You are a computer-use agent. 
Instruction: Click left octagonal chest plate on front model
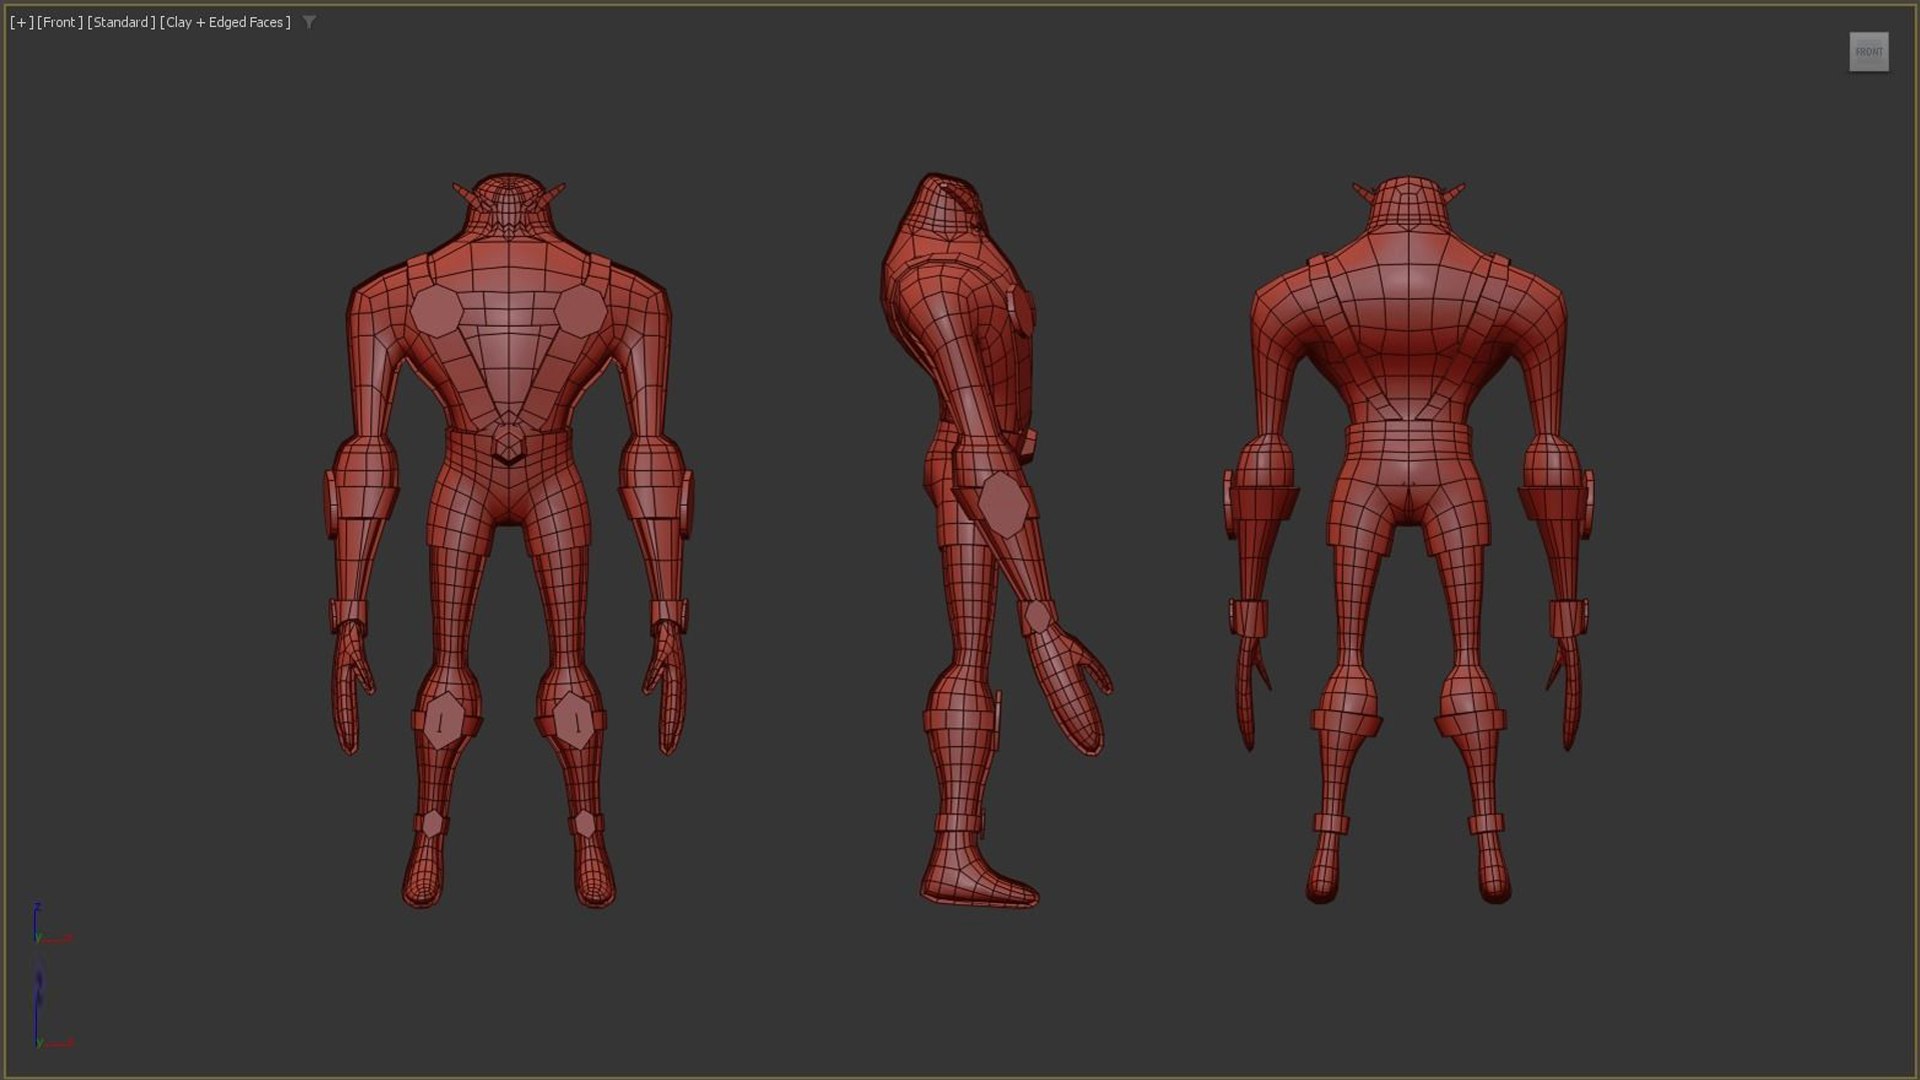[x=436, y=311]
